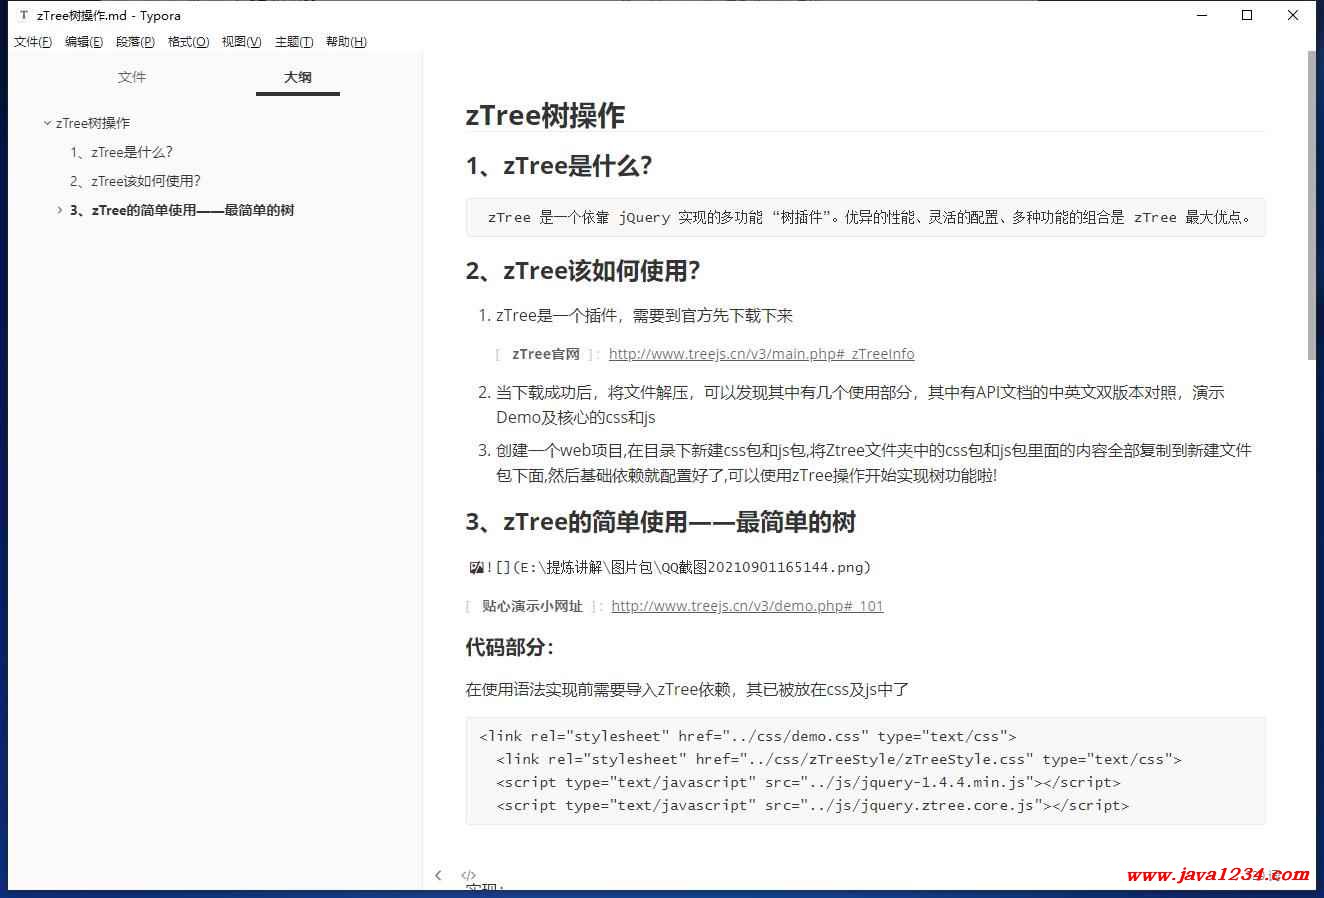This screenshot has height=898, width=1324.
Task: Close the Typora window
Action: 1293,15
